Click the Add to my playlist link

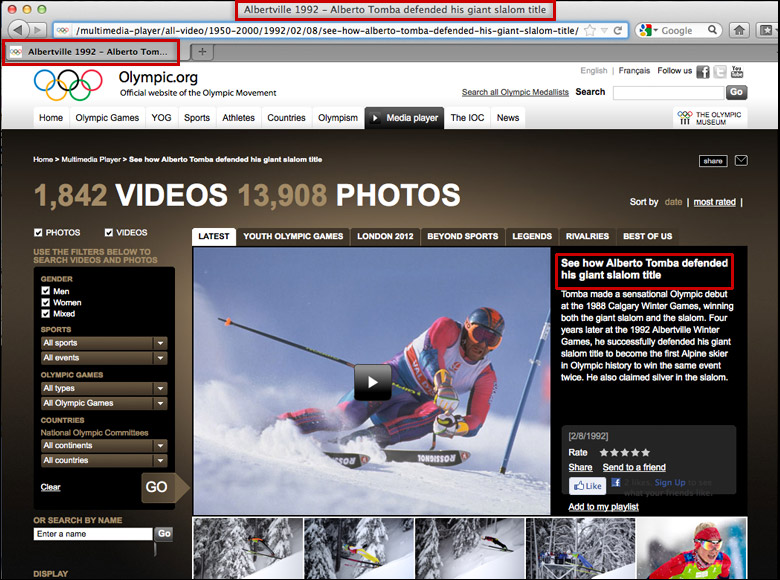tap(603, 507)
